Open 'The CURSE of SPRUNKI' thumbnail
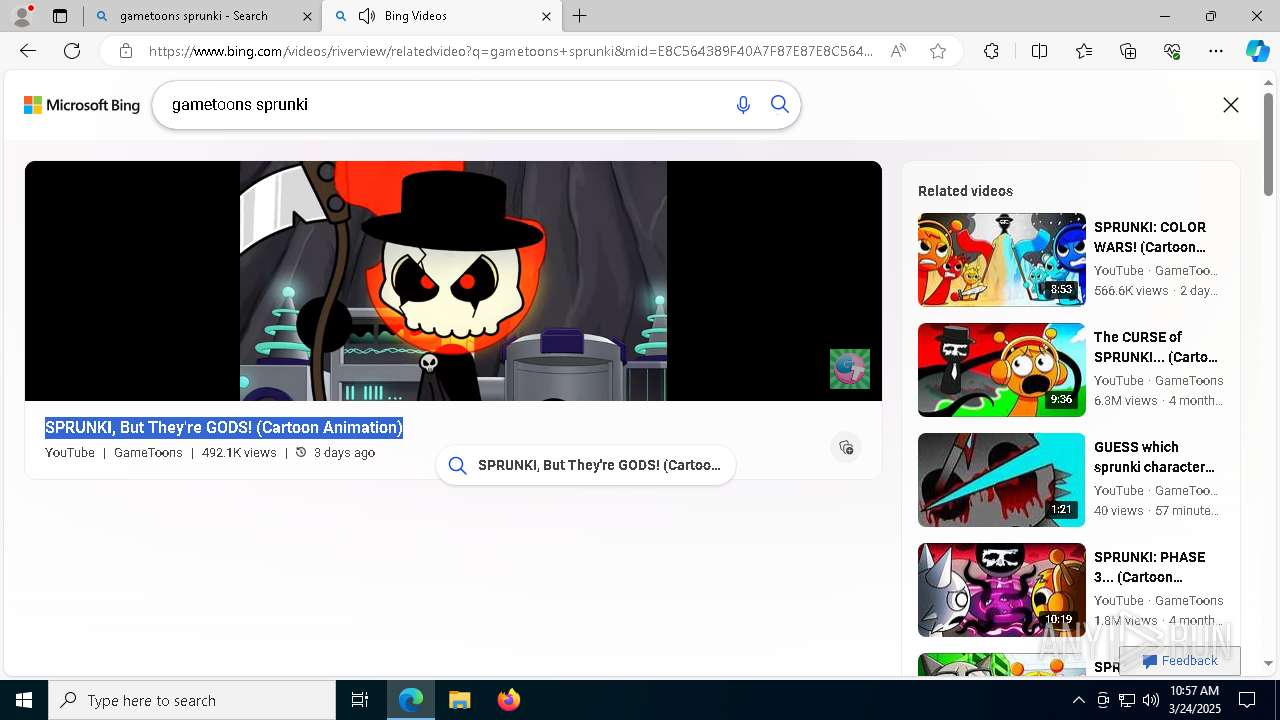This screenshot has height=720, width=1280. pos(1002,370)
